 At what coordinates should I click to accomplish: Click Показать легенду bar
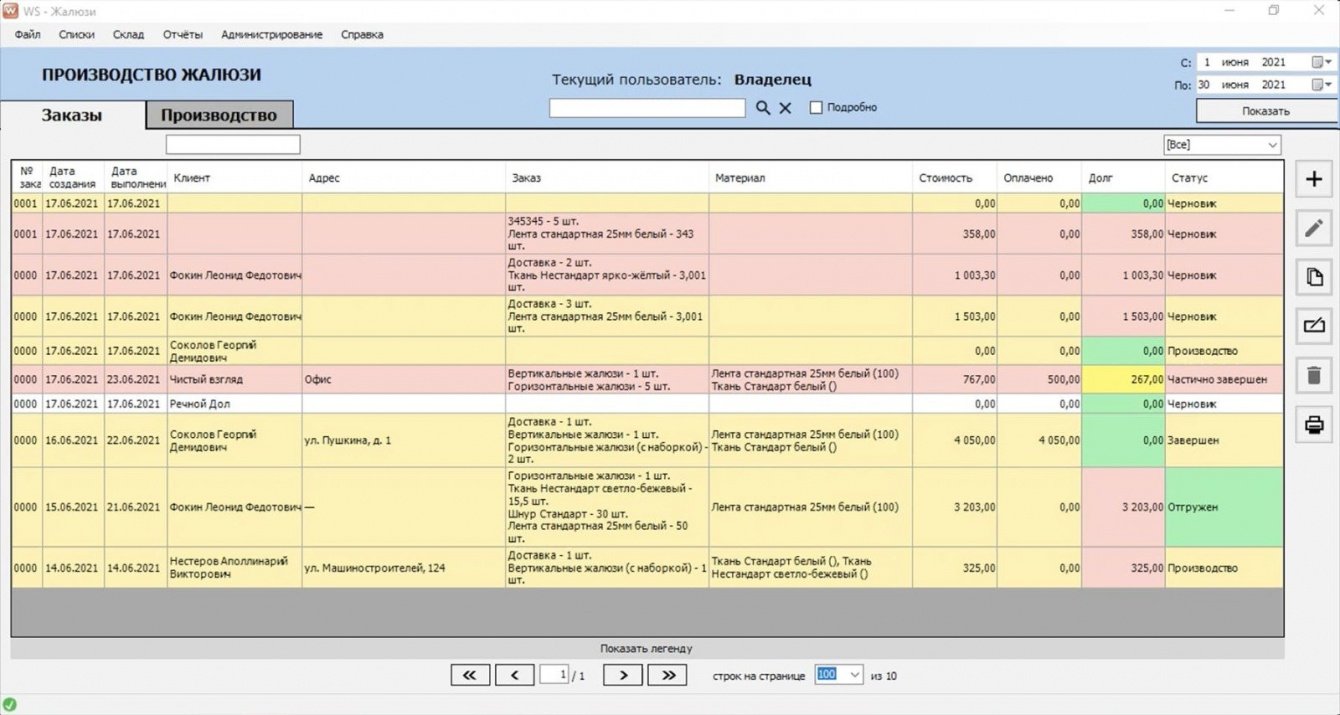(646, 649)
